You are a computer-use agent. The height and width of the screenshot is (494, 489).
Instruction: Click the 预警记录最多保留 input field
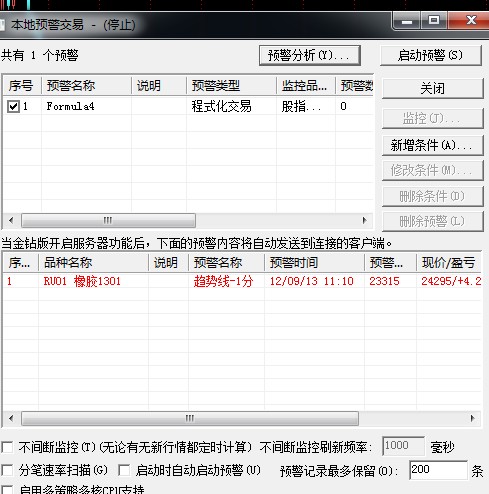[438, 470]
